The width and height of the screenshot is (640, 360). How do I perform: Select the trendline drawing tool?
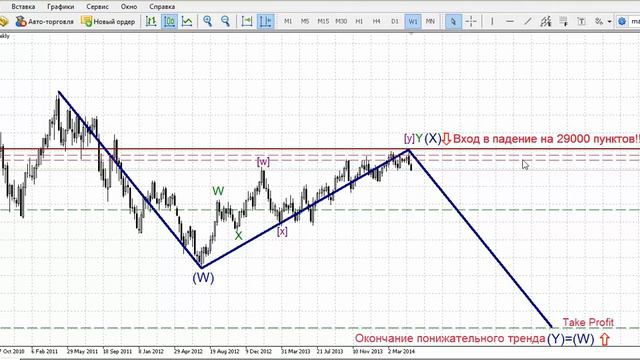coord(528,22)
